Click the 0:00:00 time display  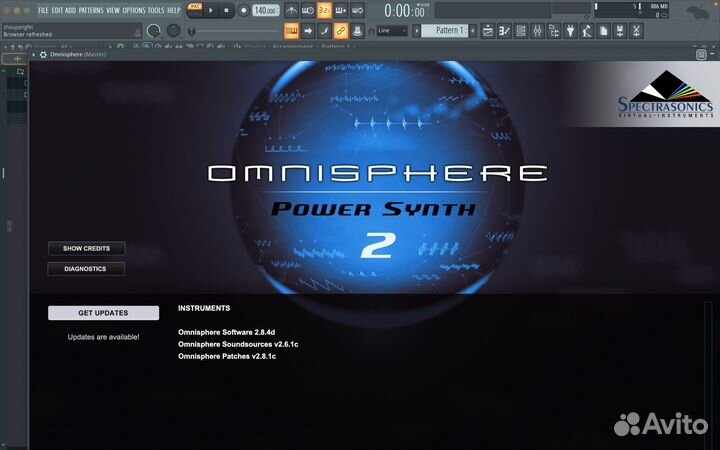tap(405, 11)
